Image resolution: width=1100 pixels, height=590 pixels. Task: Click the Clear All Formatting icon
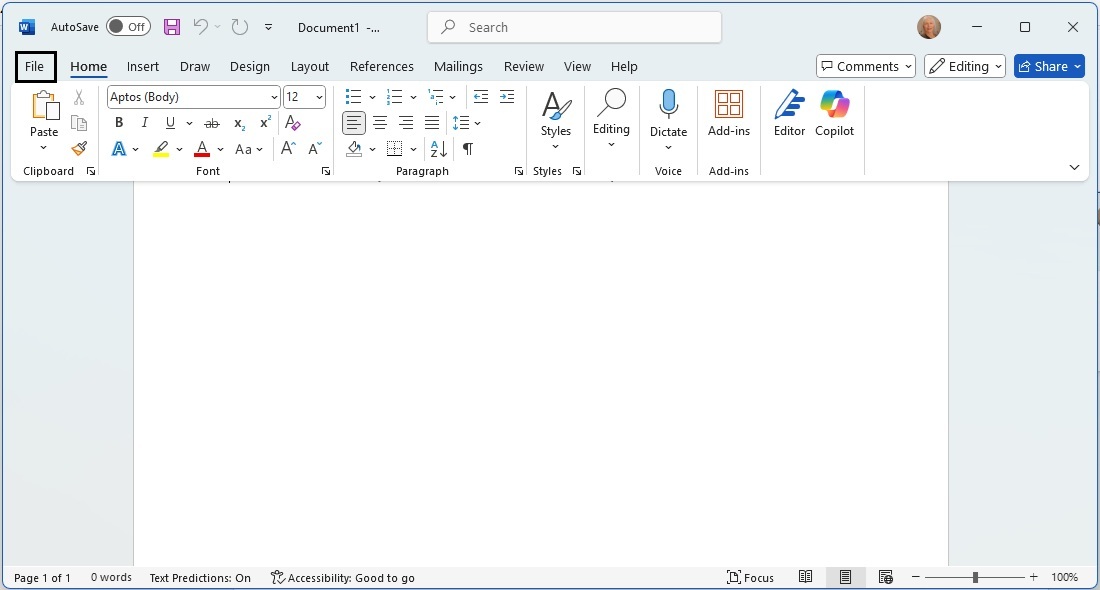coord(293,123)
